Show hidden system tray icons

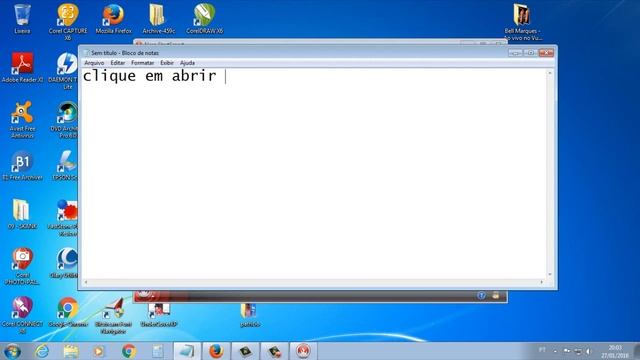coord(556,351)
